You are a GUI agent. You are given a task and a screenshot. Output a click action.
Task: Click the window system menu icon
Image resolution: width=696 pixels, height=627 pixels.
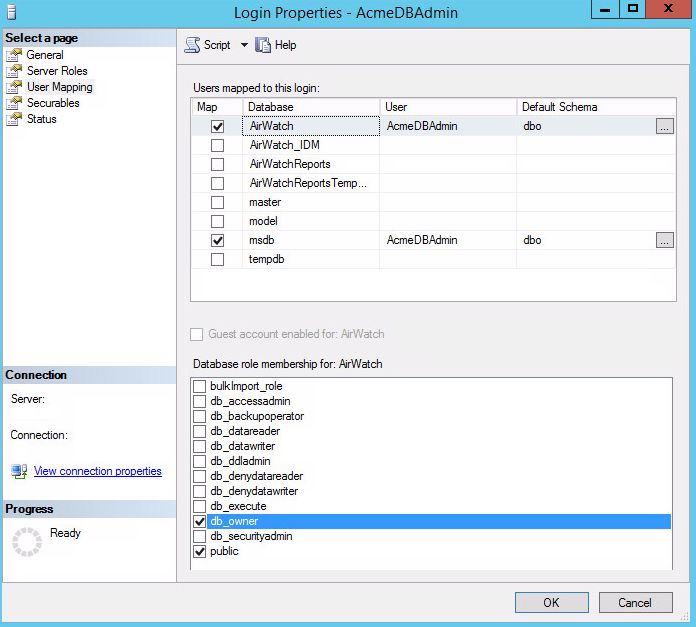pos(12,12)
